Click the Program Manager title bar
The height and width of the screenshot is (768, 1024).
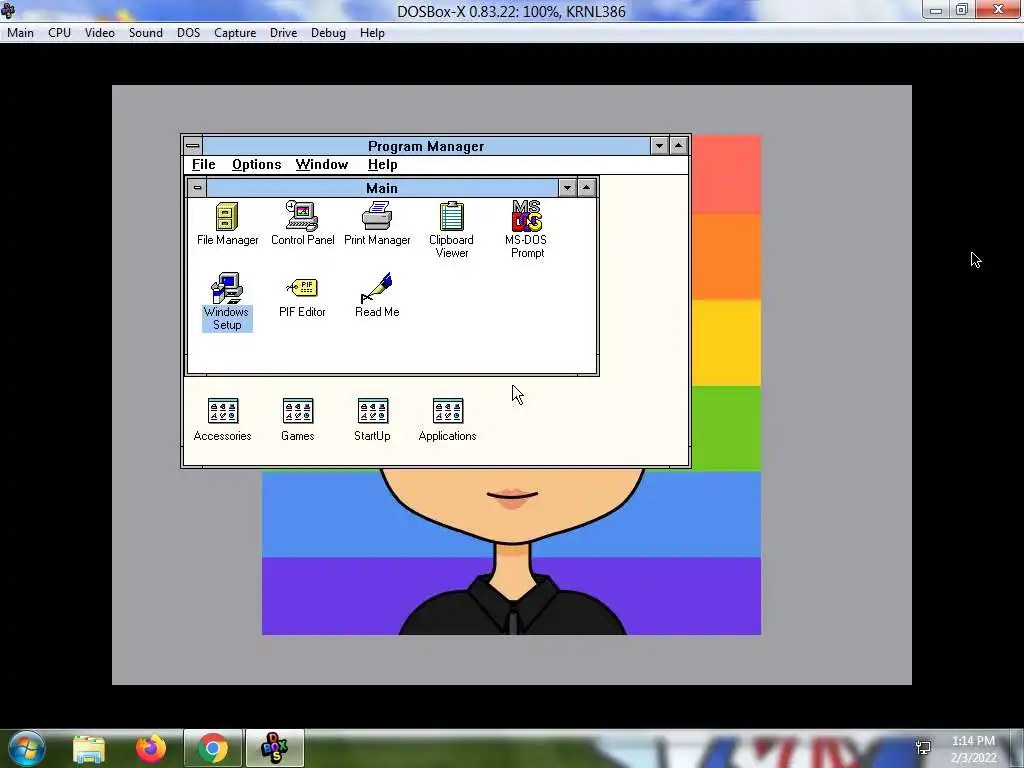[x=426, y=146]
